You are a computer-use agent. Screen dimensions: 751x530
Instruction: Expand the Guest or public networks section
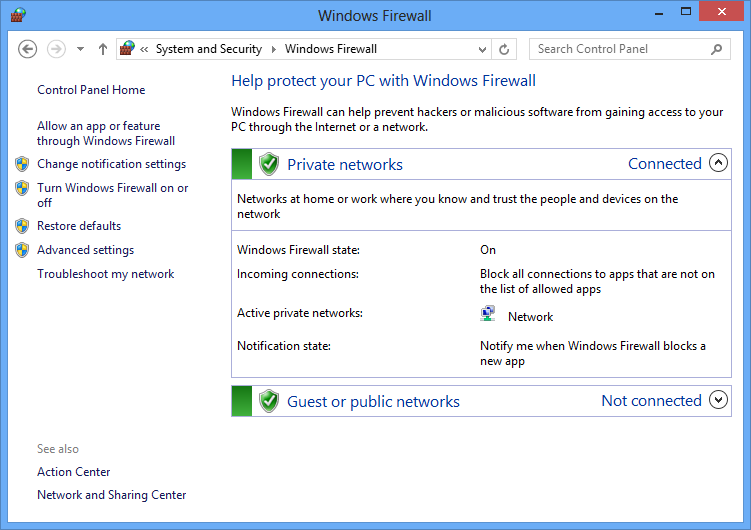(x=718, y=401)
